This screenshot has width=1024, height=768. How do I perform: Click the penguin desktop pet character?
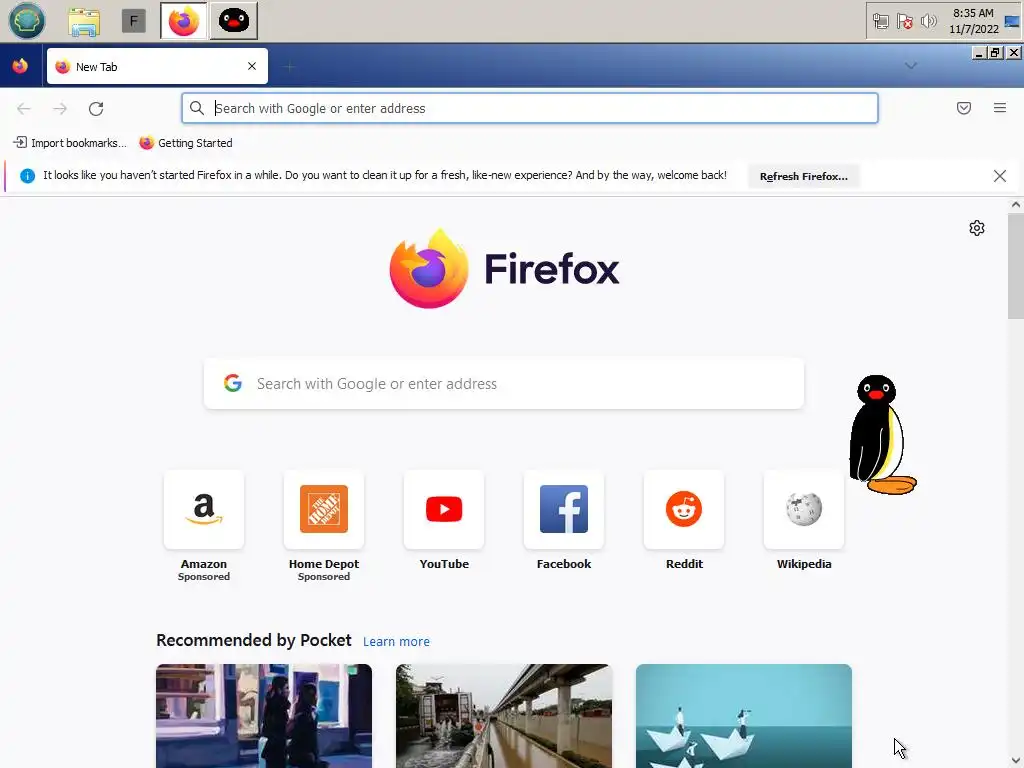tap(882, 434)
